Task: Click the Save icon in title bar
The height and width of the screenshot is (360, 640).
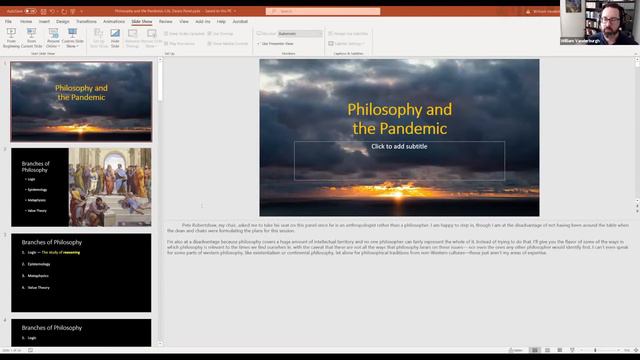Action: [43, 11]
